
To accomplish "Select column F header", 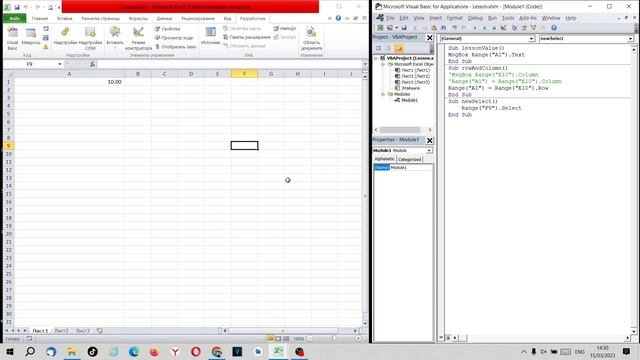I will point(244,74).
